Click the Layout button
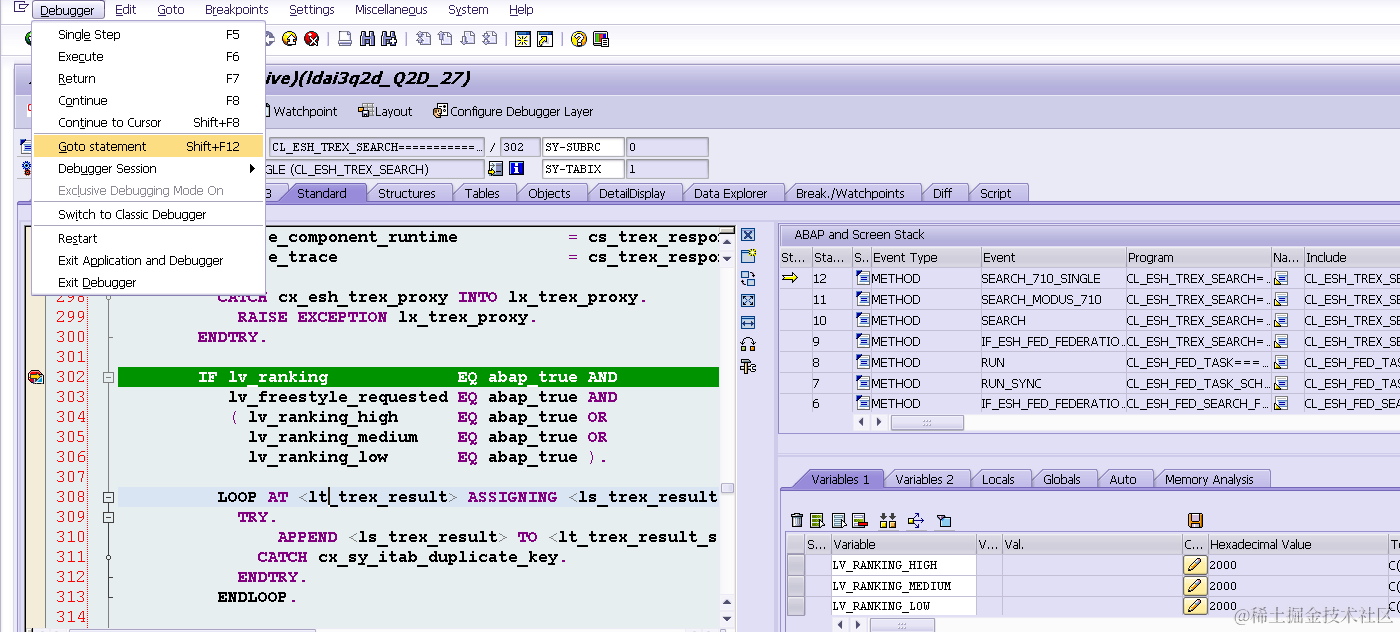1400x632 pixels. pos(386,111)
